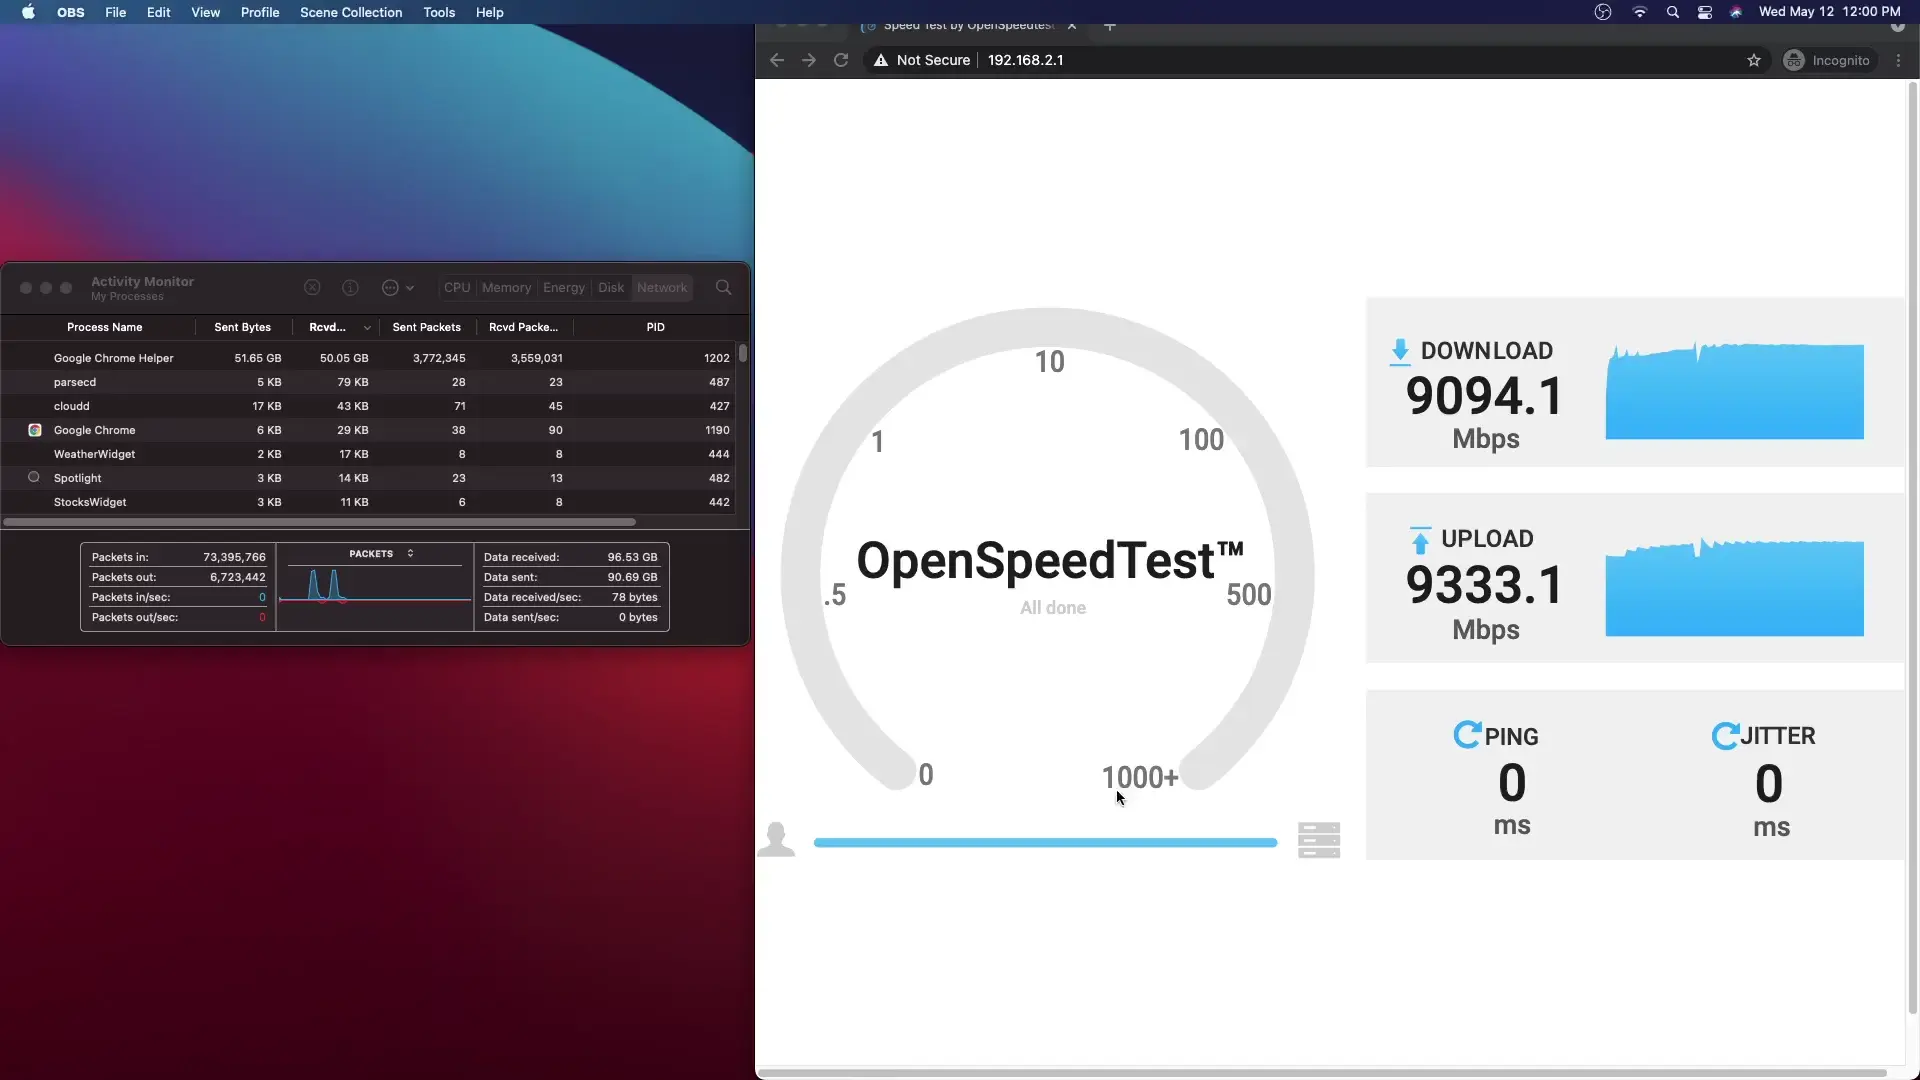The height and width of the screenshot is (1080, 1920).
Task: Switch to the Memory tab
Action: (x=507, y=288)
